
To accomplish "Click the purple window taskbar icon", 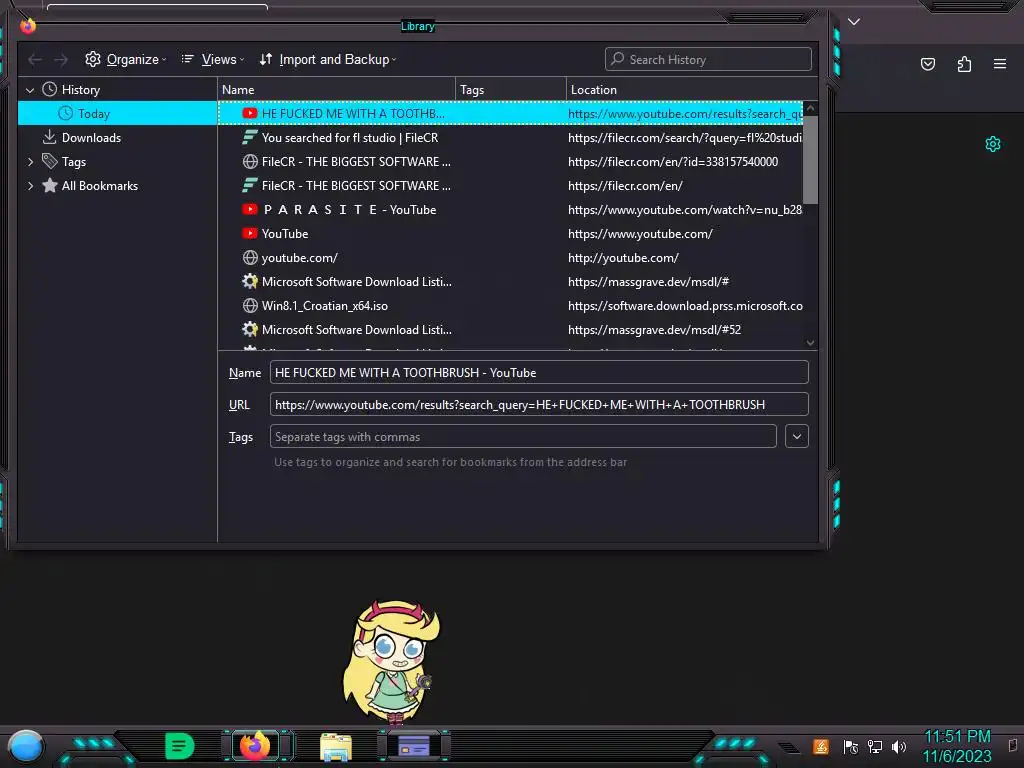I will pyautogui.click(x=413, y=746).
